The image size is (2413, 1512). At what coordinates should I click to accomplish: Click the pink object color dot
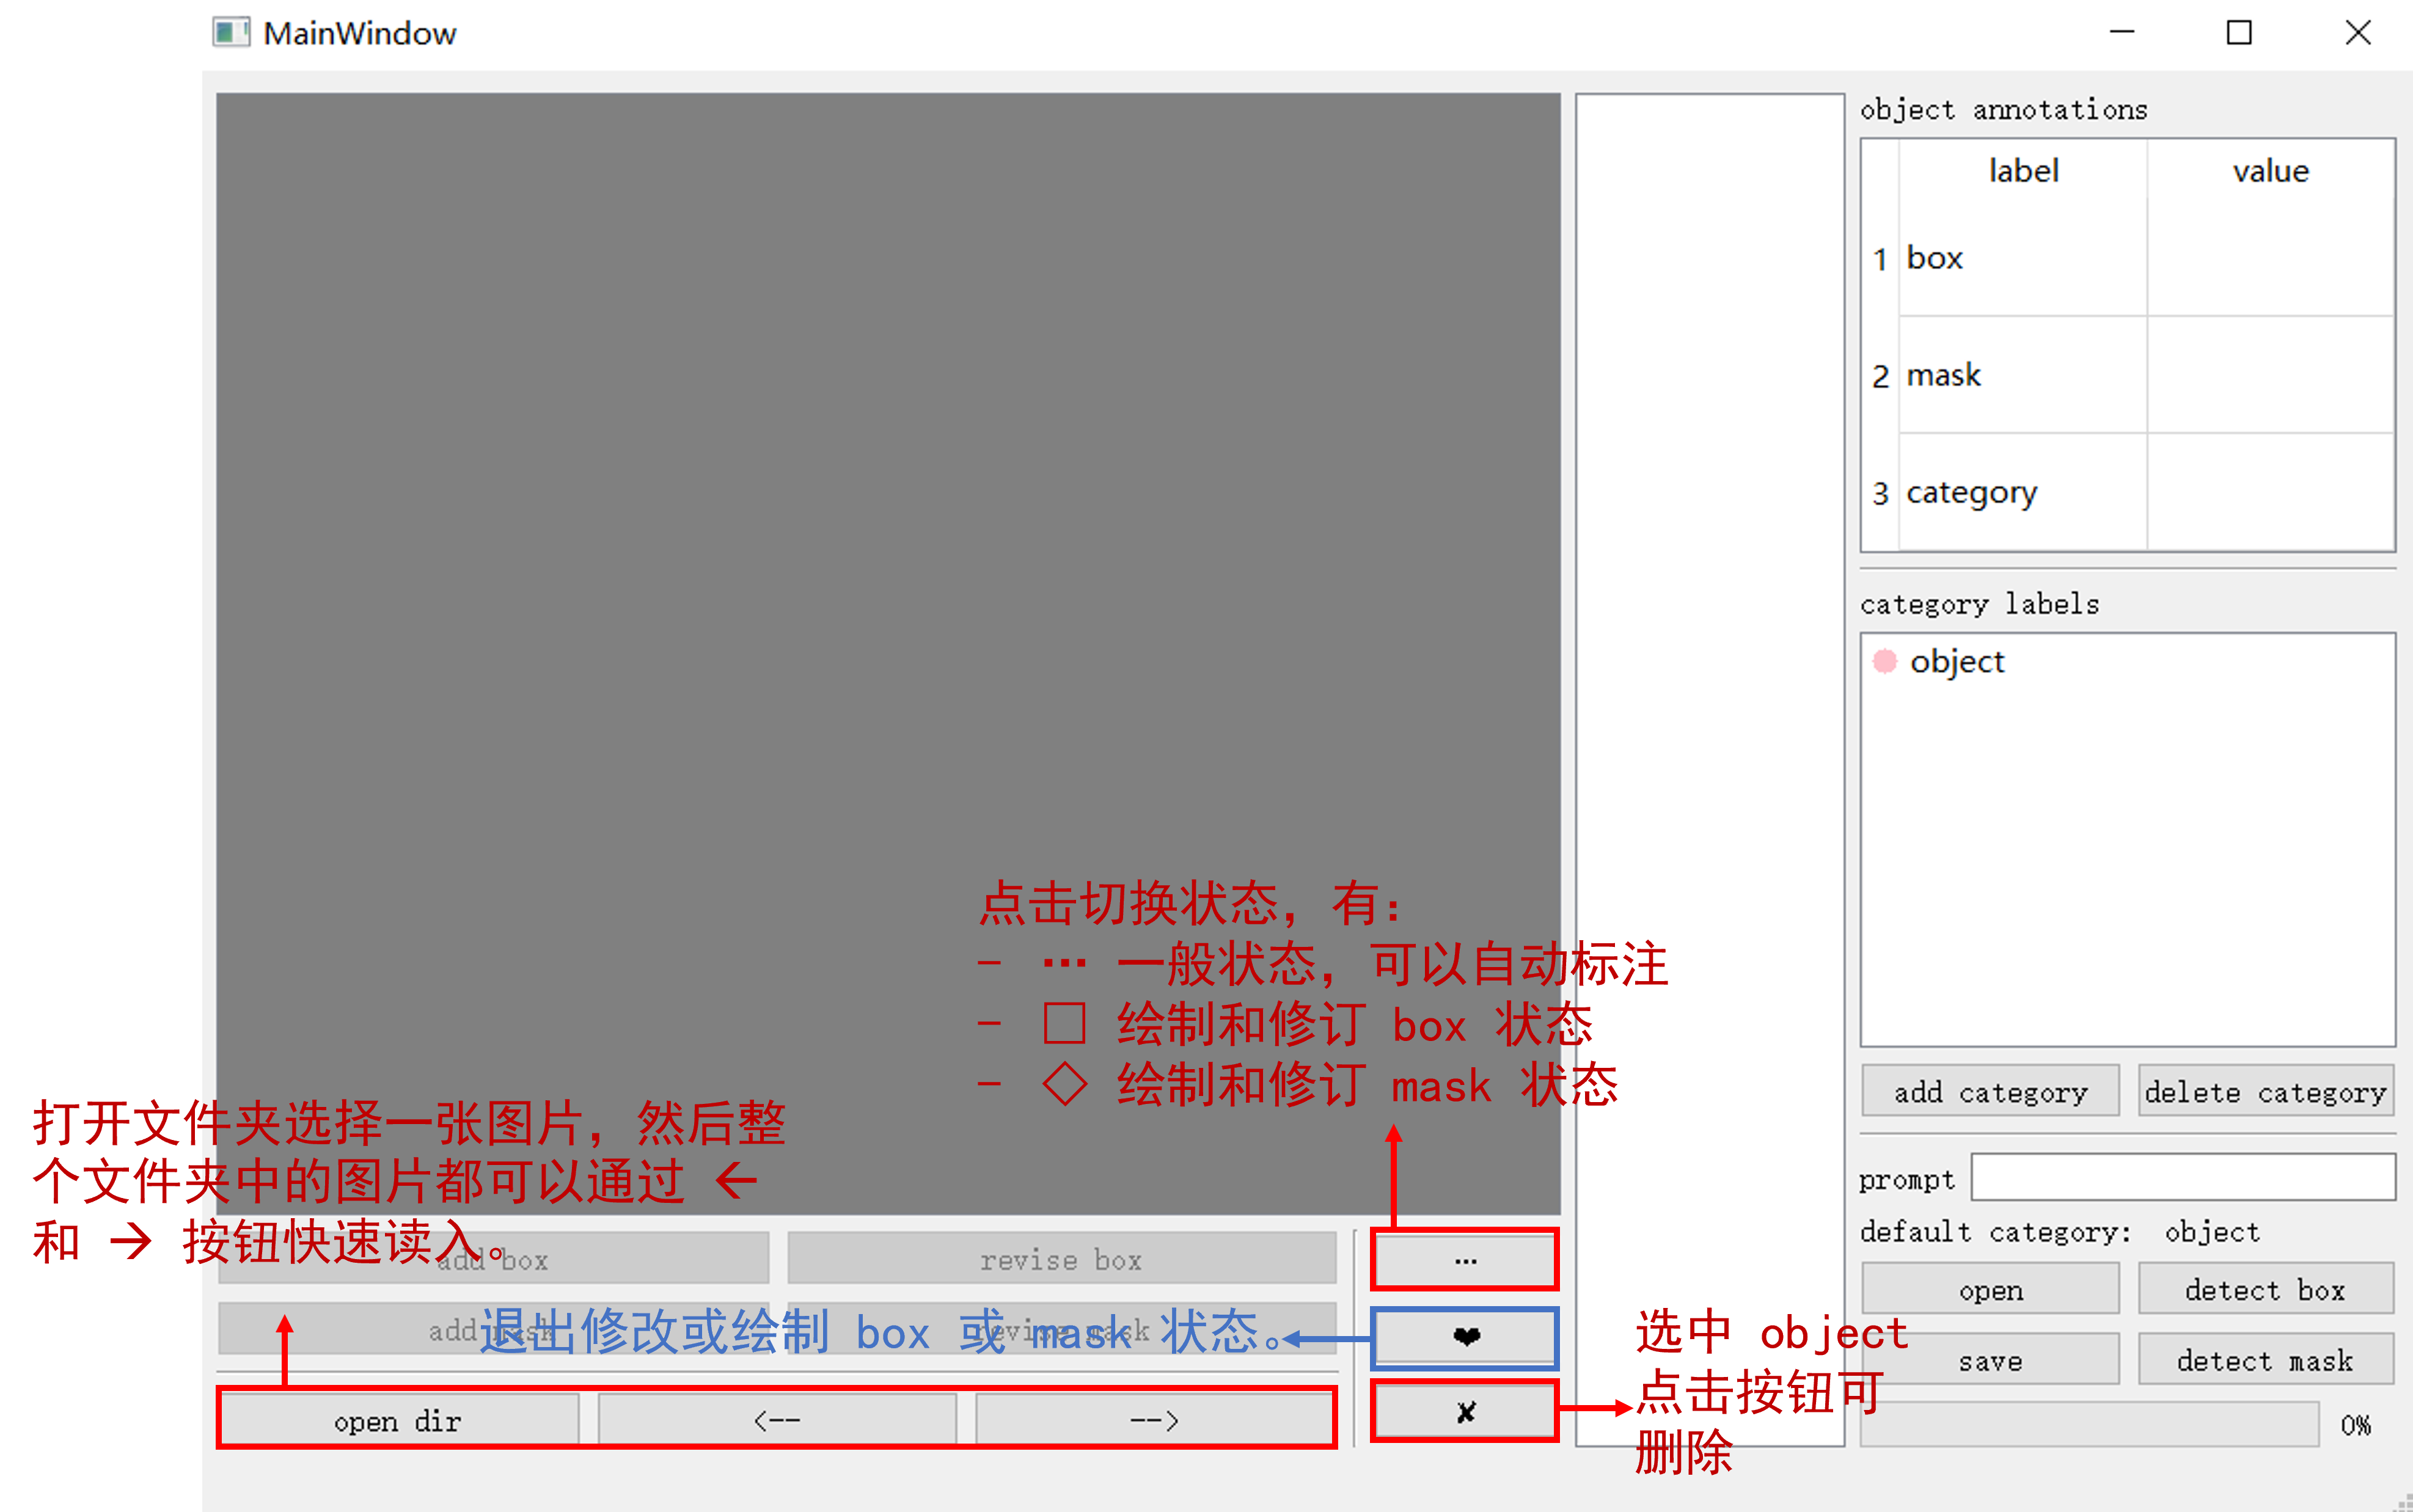(x=1884, y=661)
